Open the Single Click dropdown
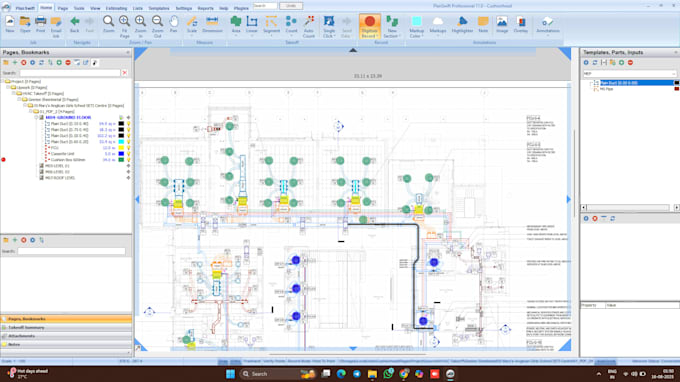The height and width of the screenshot is (382, 680). (336, 36)
